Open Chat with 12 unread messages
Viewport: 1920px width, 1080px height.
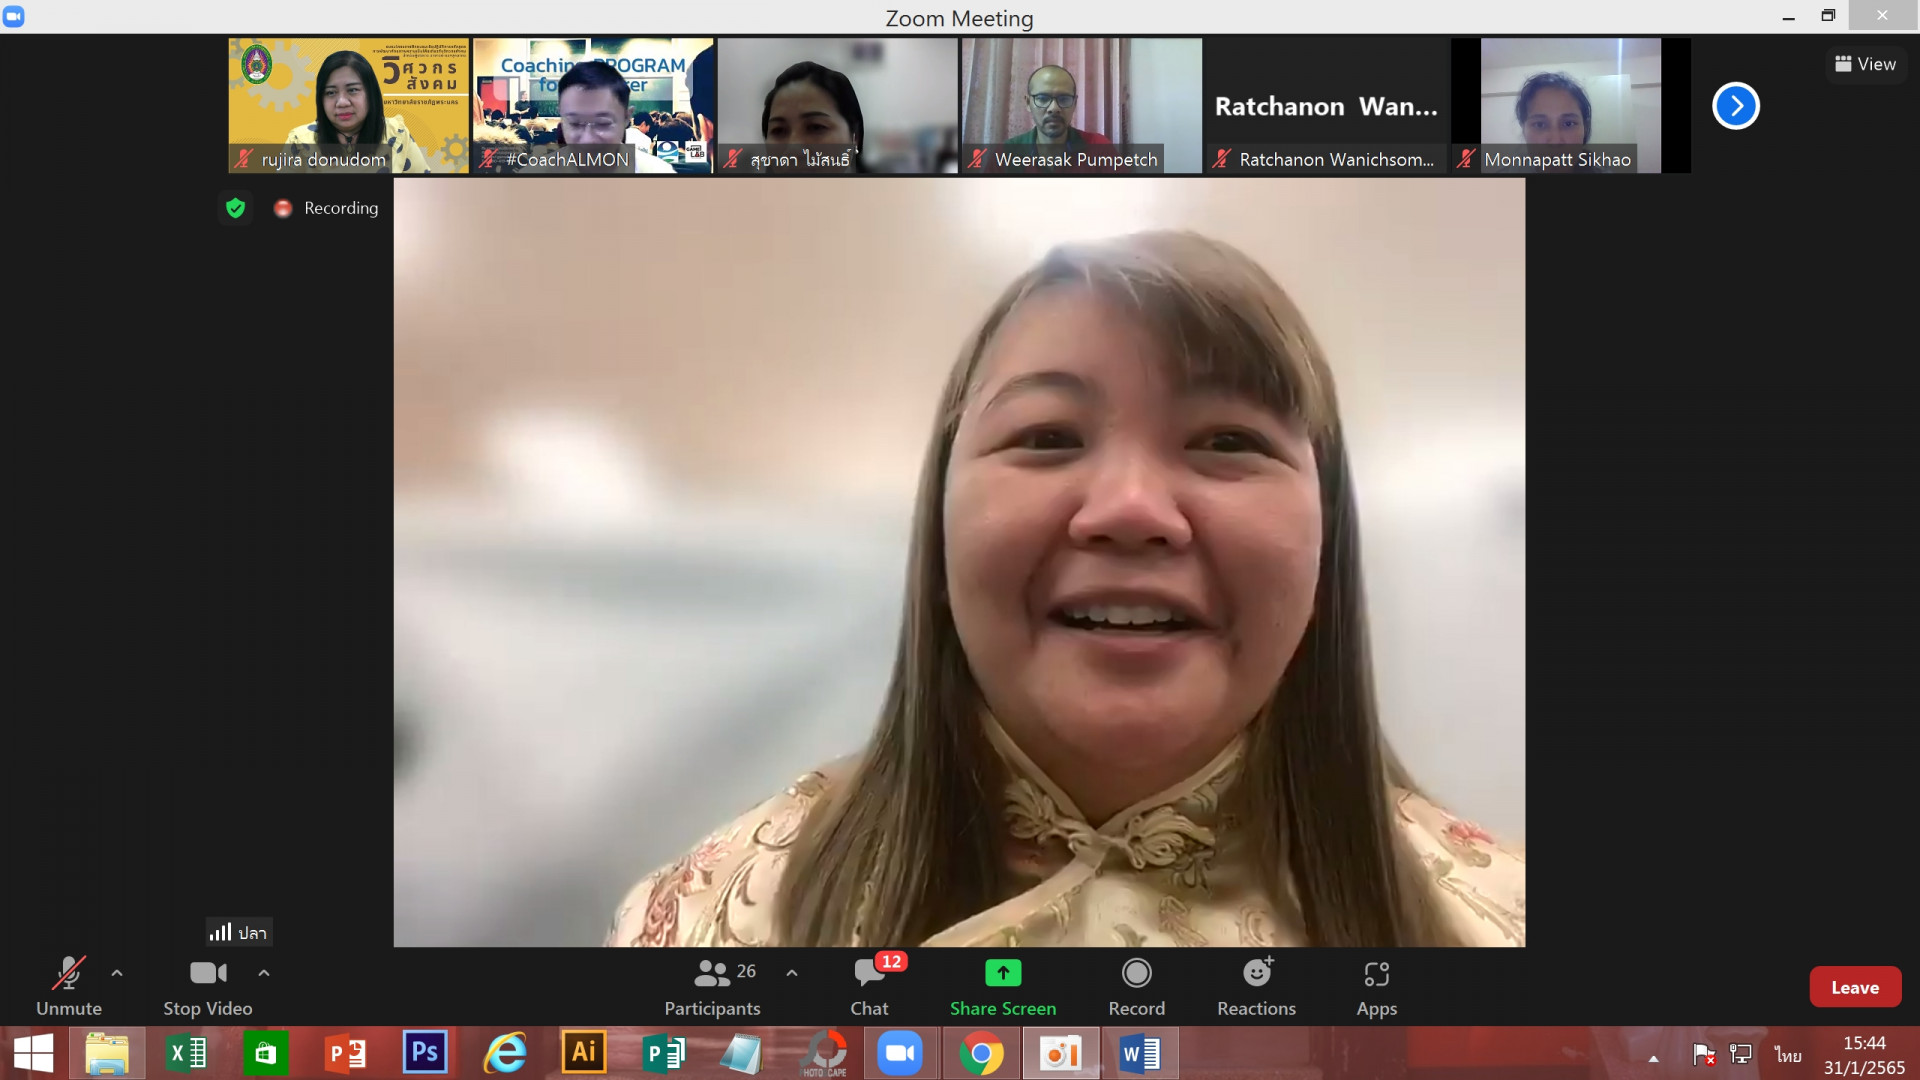click(x=869, y=987)
